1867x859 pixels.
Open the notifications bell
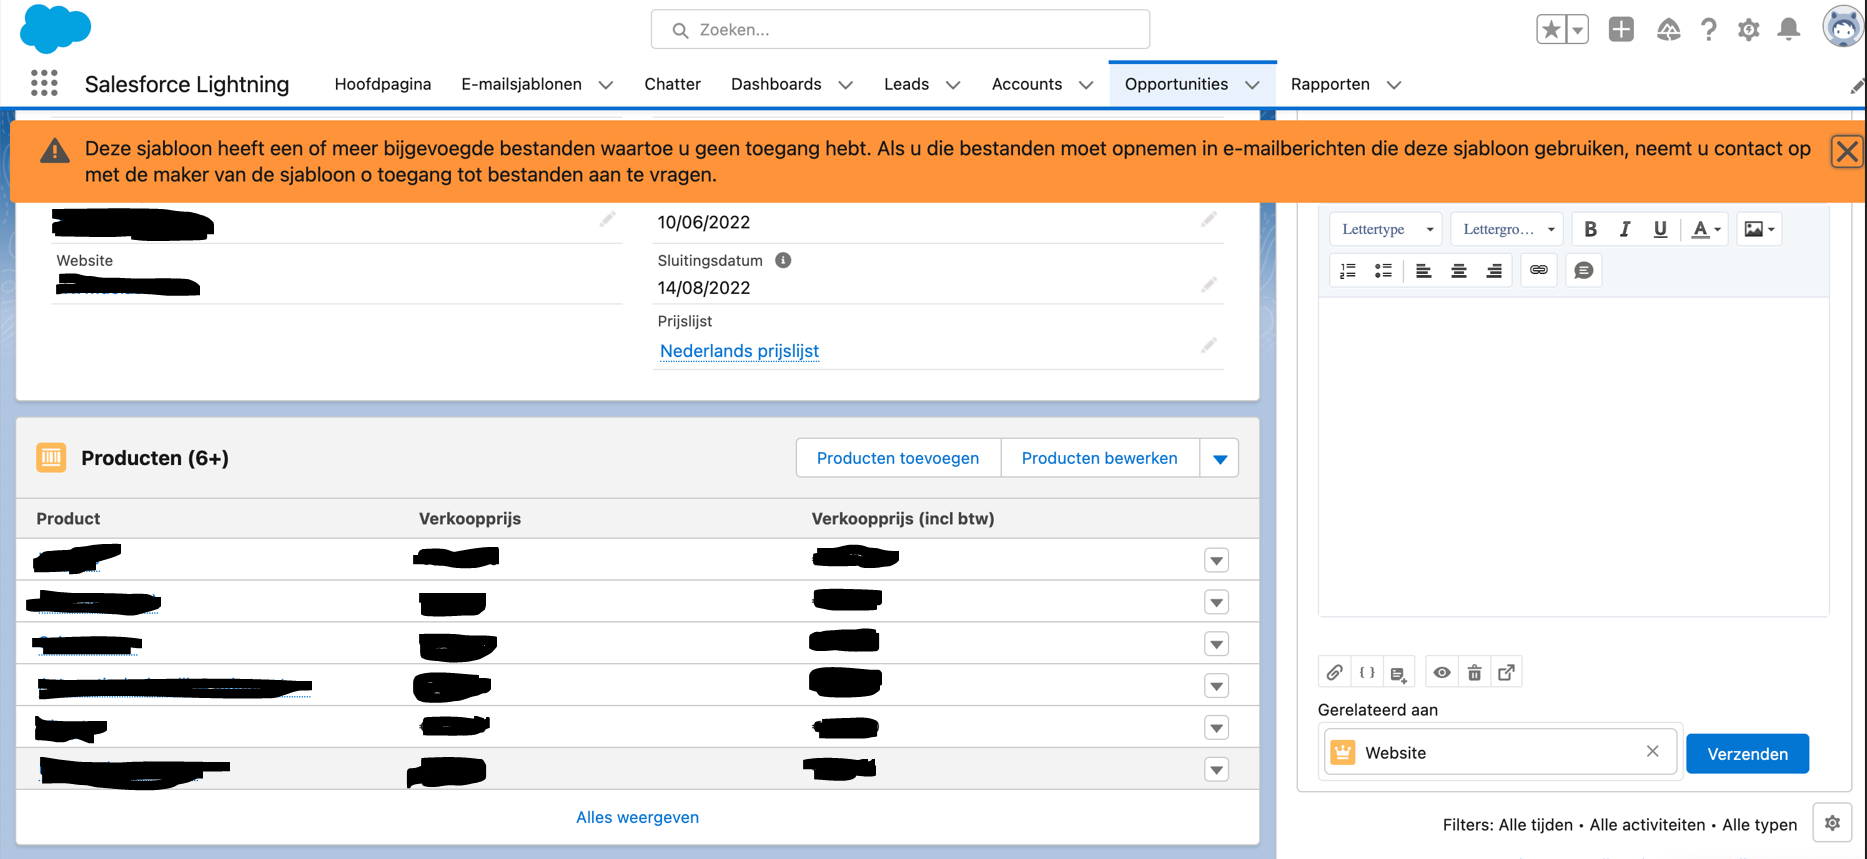(1789, 30)
